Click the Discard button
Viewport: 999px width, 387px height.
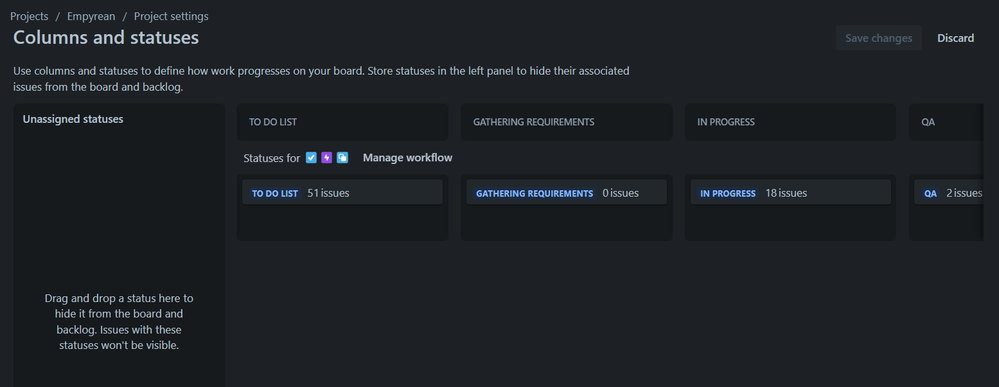(x=955, y=38)
